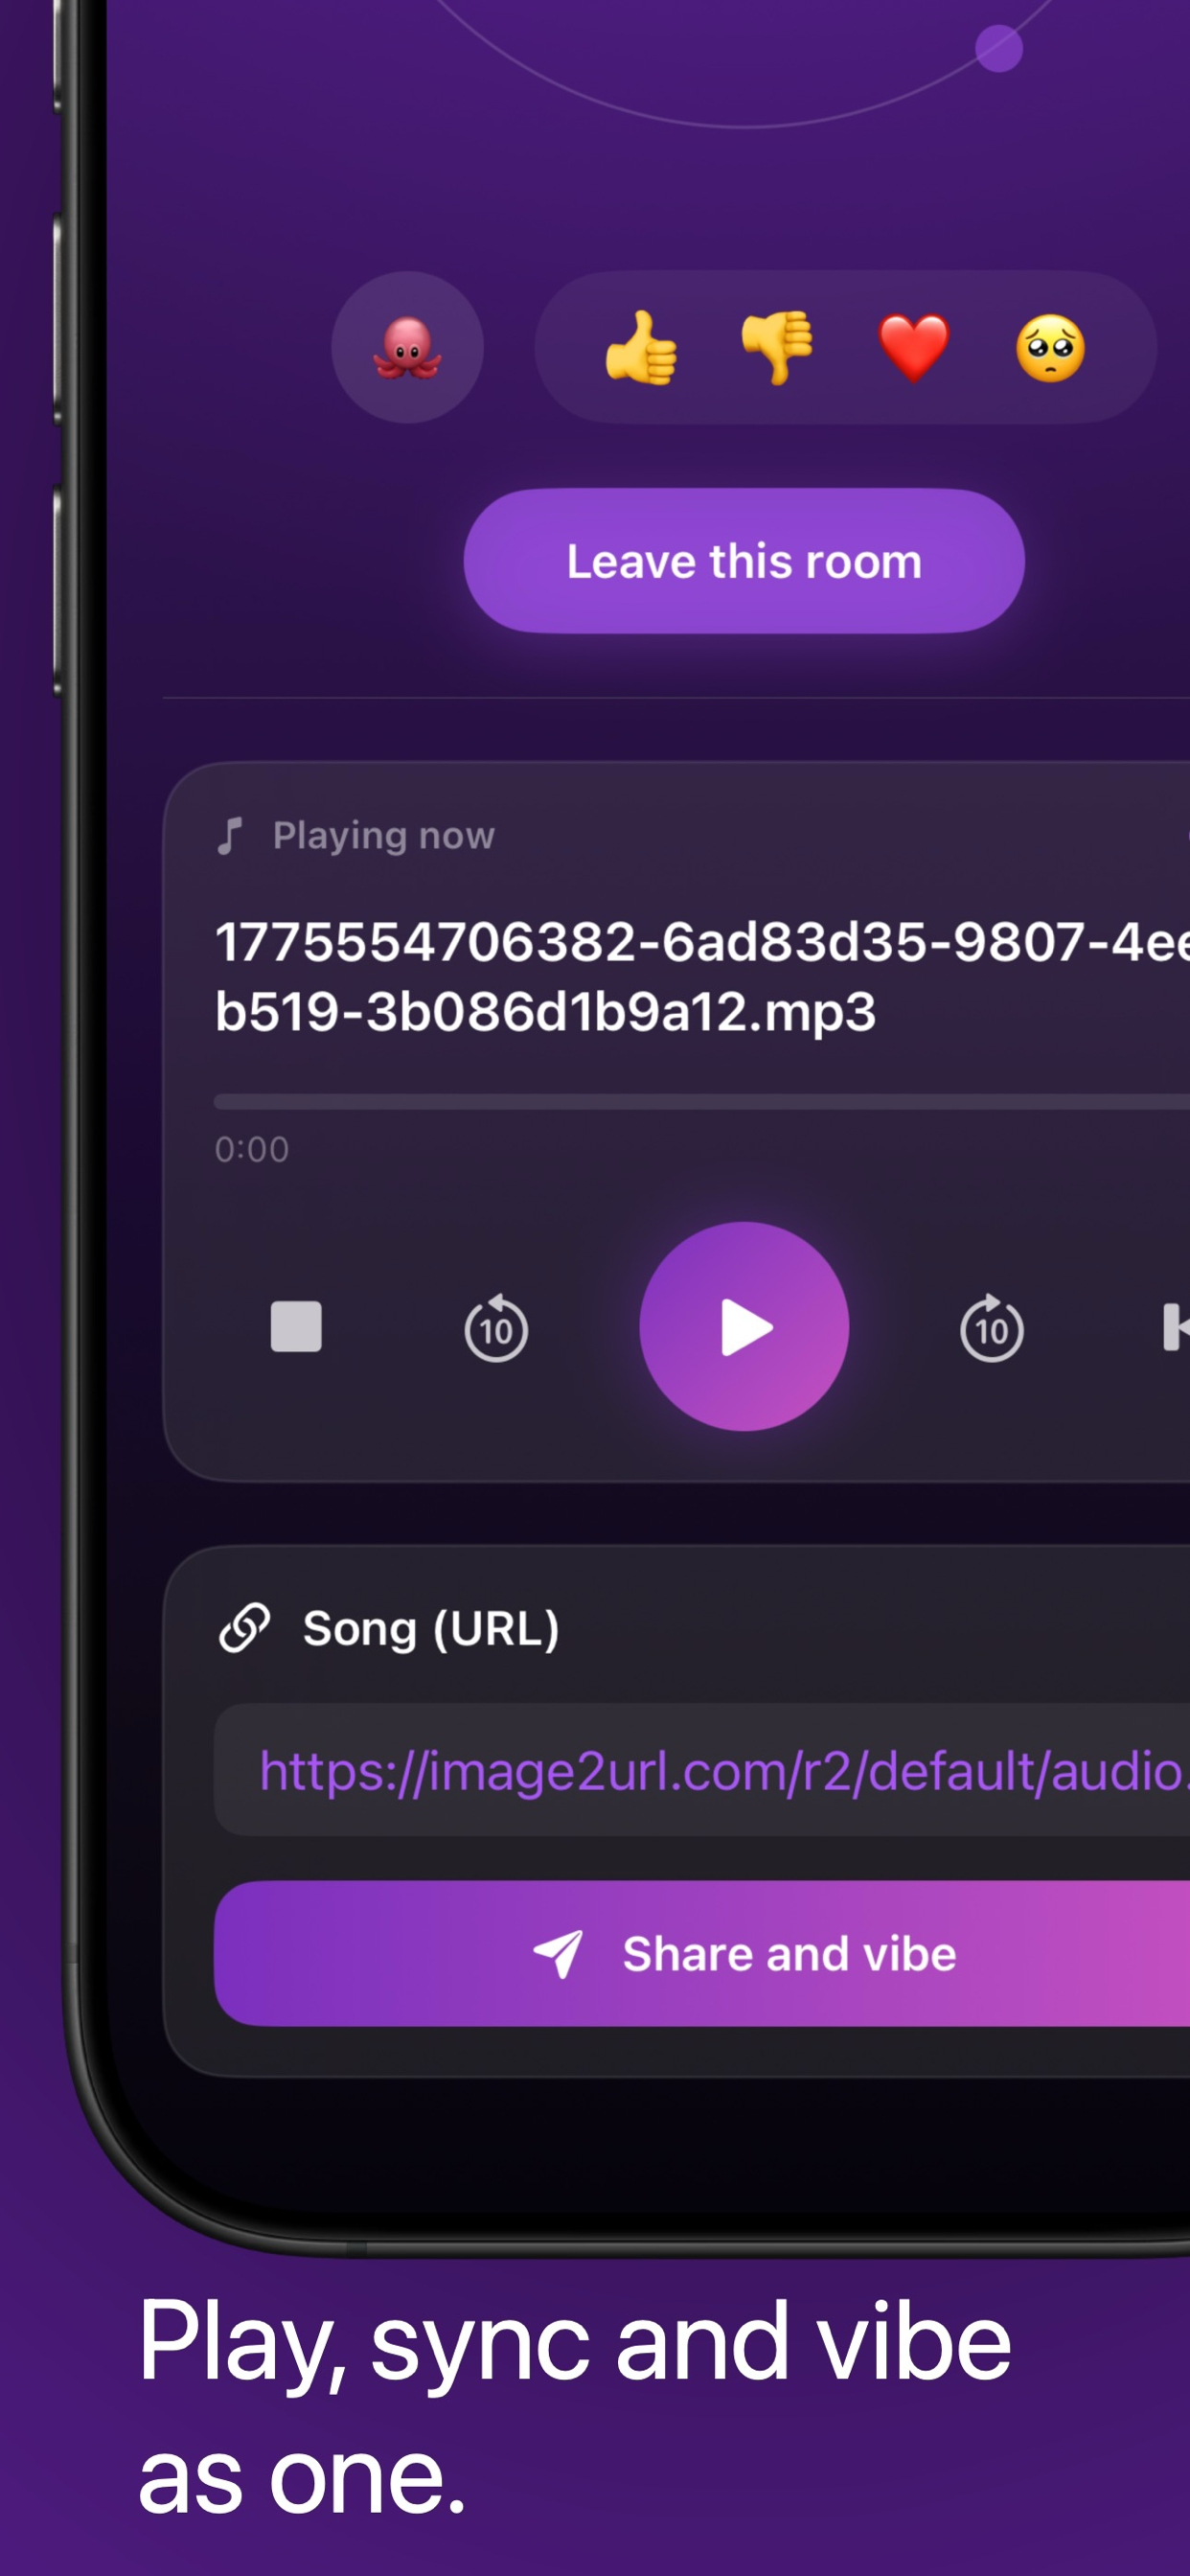The image size is (1190, 2576).
Task: Click the song progress bar
Action: pyautogui.click(x=702, y=1102)
